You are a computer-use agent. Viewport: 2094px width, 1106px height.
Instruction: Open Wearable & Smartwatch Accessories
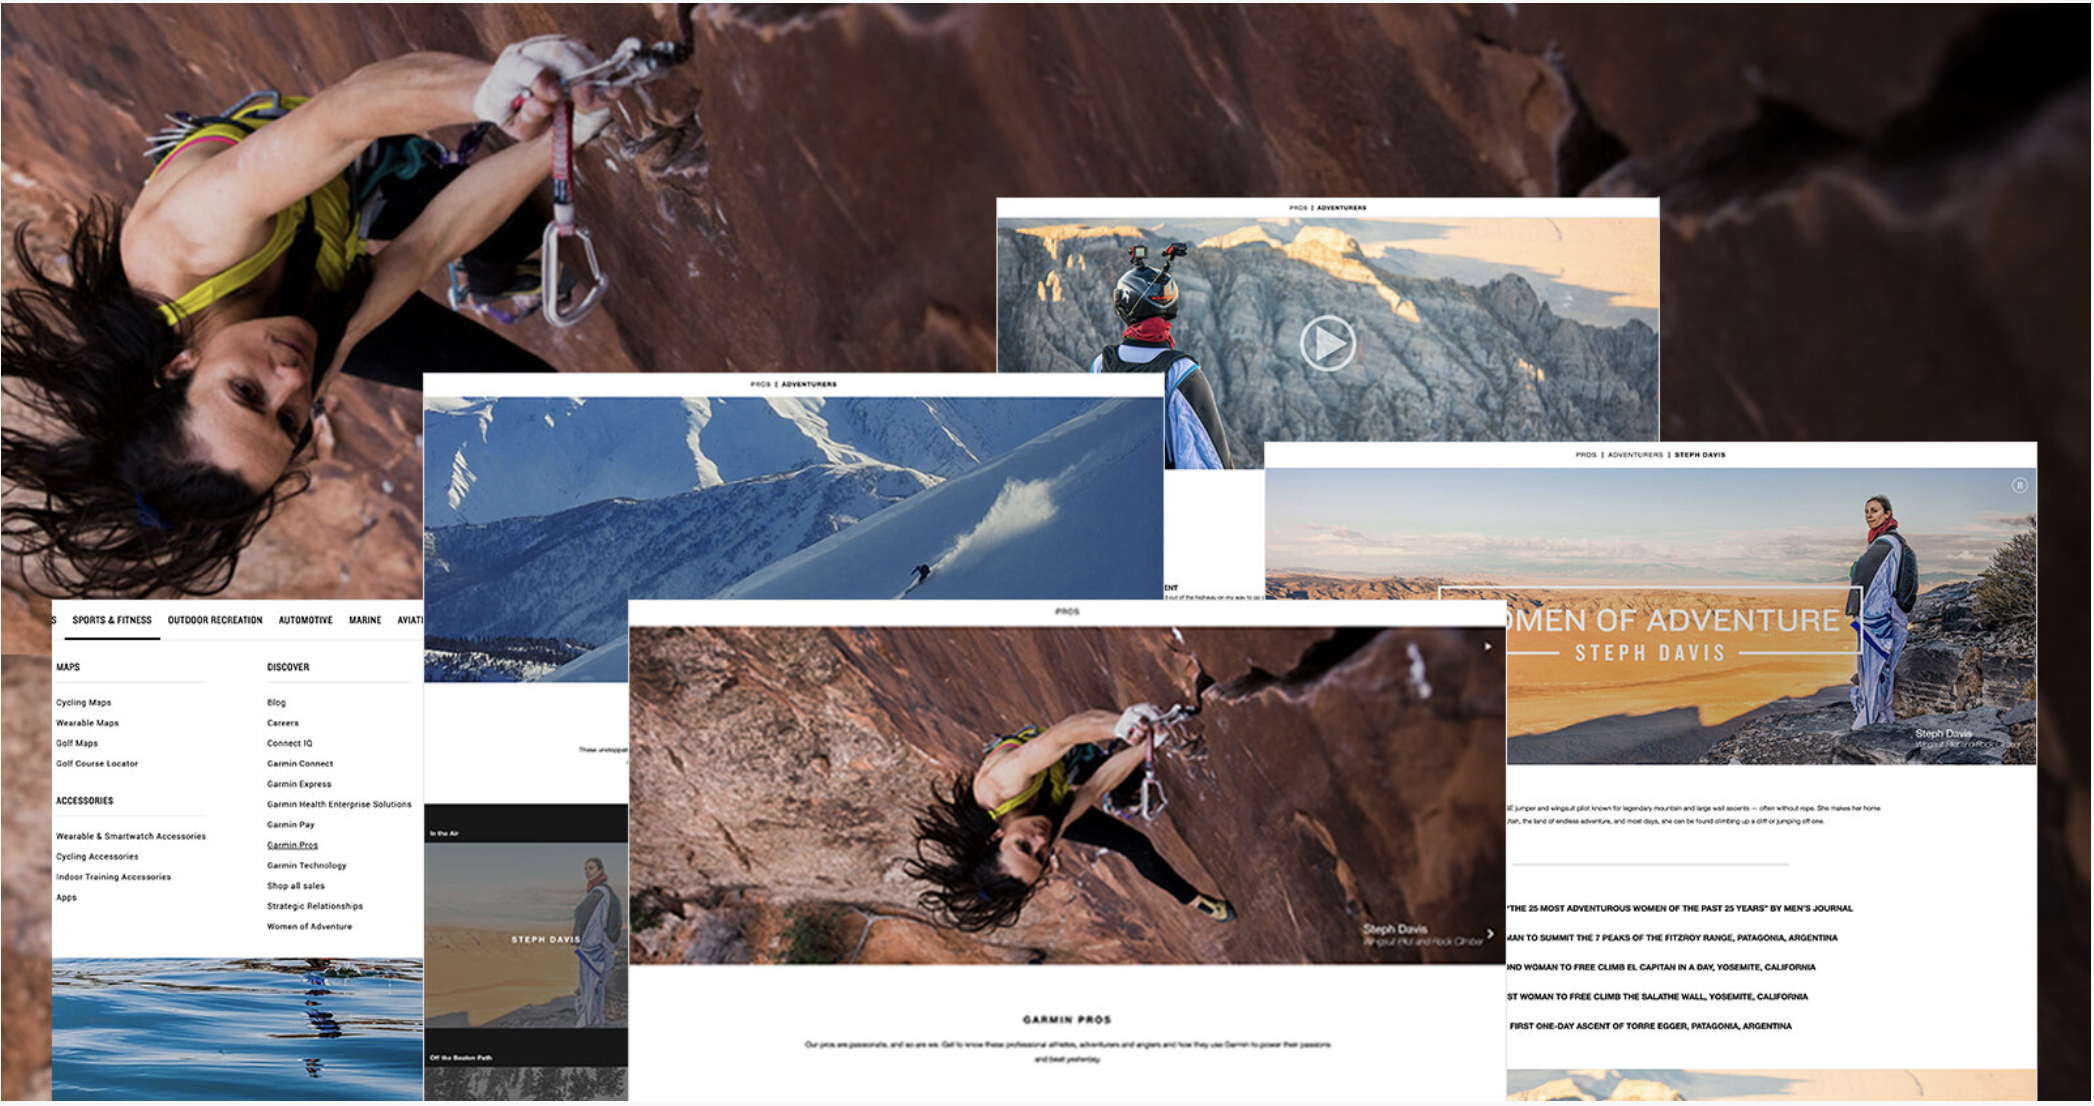pyautogui.click(x=131, y=836)
